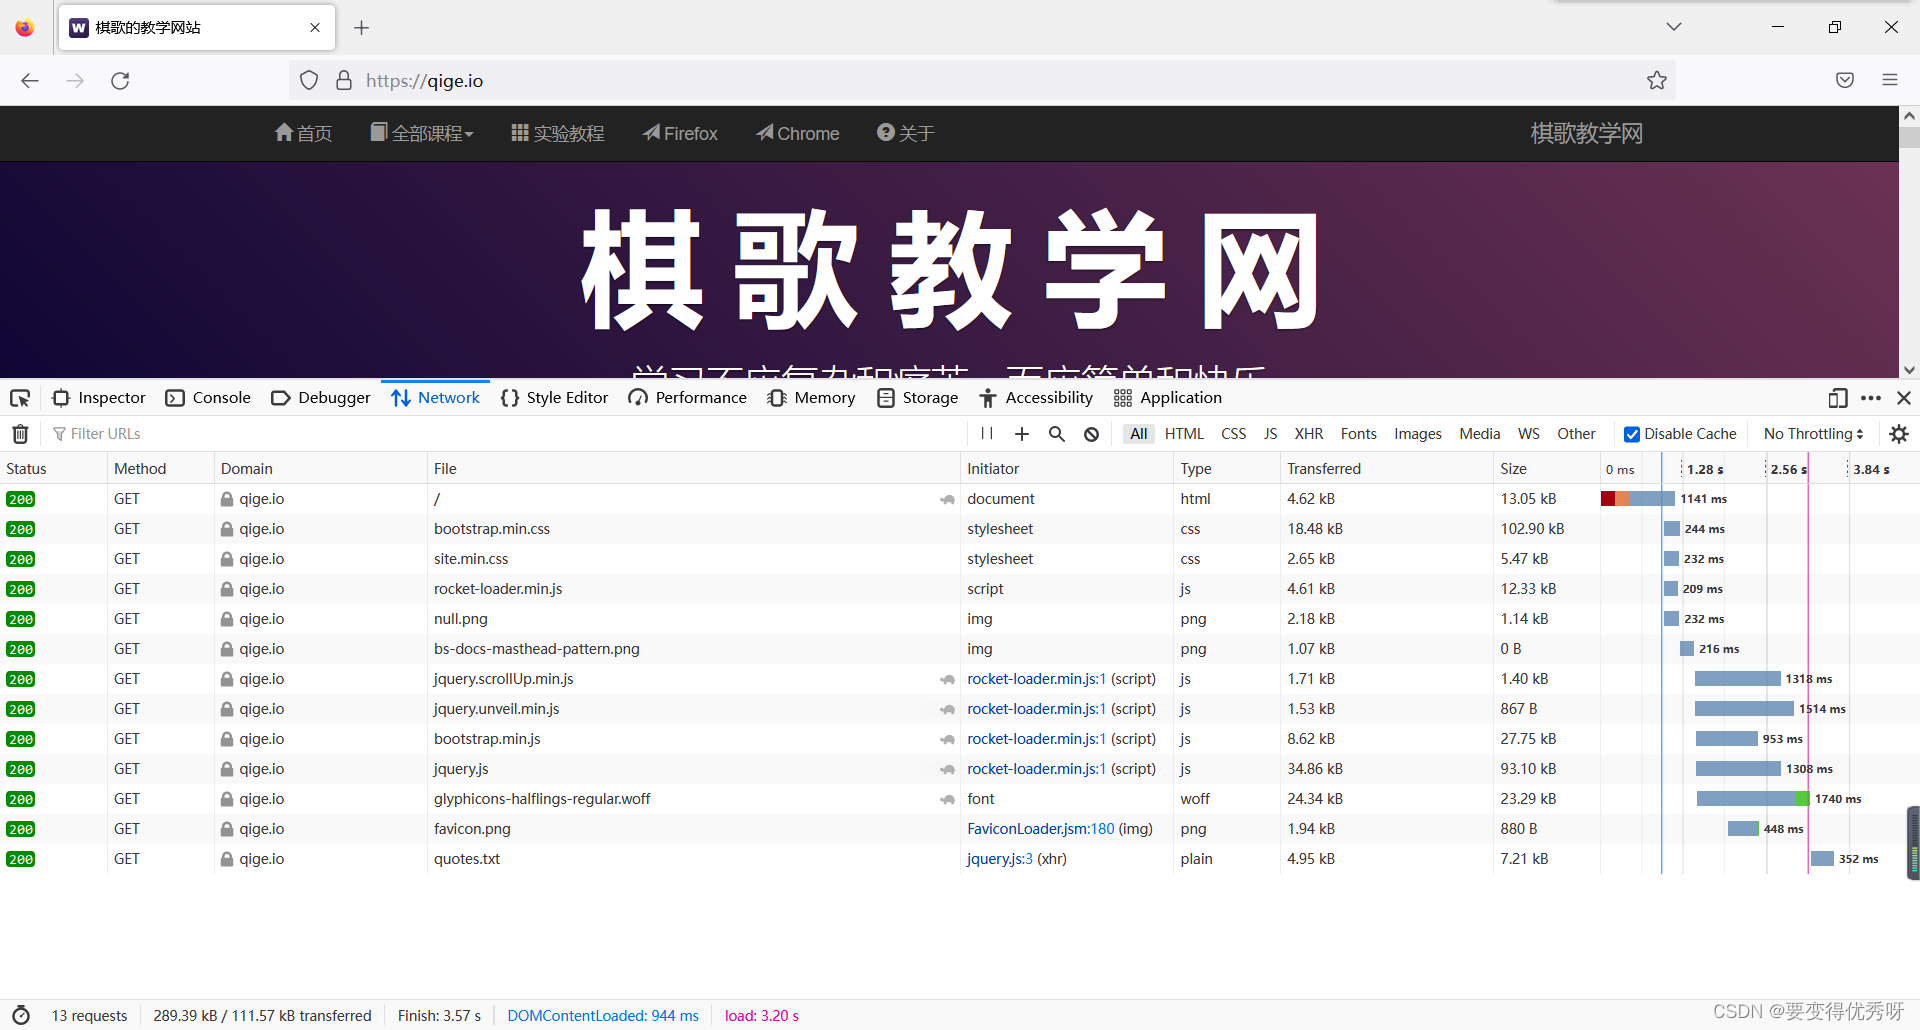
Task: Switch to the Application tab
Action: tap(1168, 398)
